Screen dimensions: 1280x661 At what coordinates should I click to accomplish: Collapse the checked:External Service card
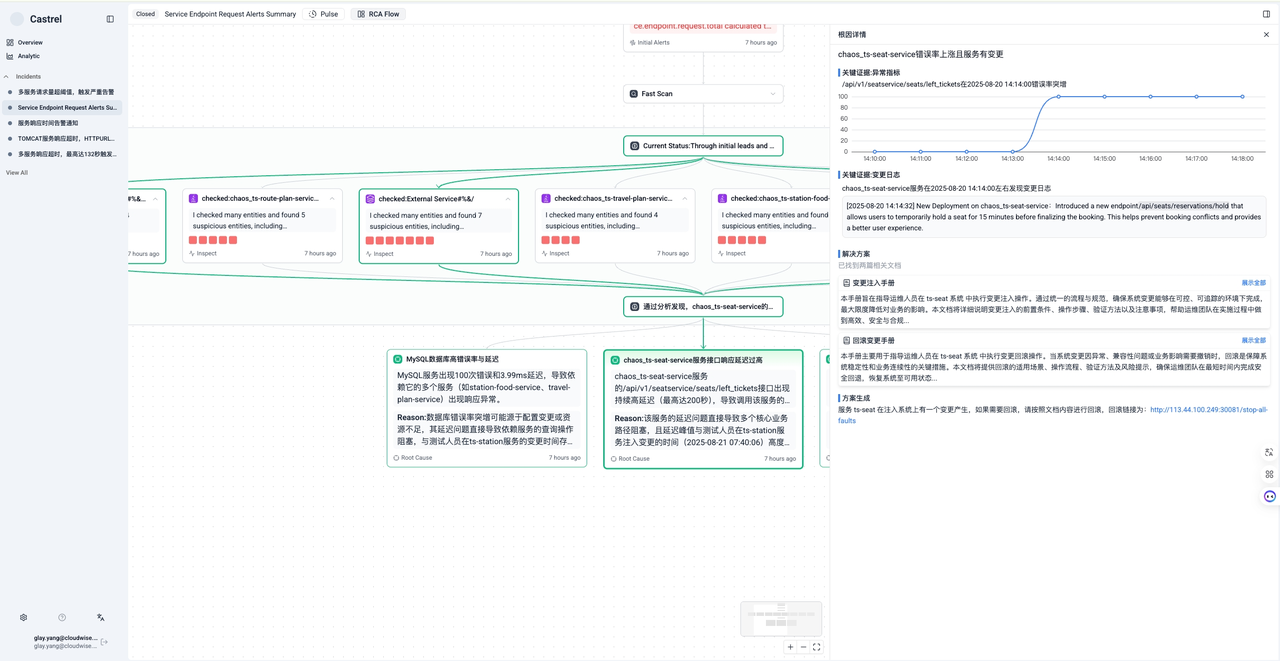coord(508,199)
